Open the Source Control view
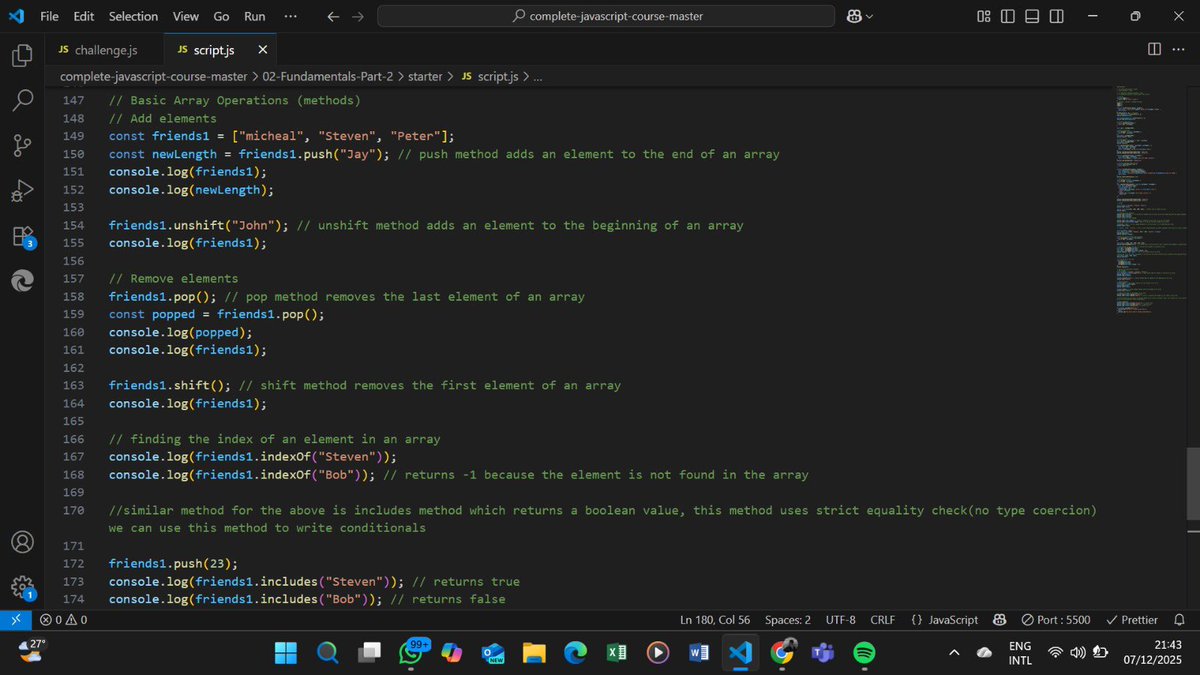Image resolution: width=1200 pixels, height=675 pixels. point(22,145)
